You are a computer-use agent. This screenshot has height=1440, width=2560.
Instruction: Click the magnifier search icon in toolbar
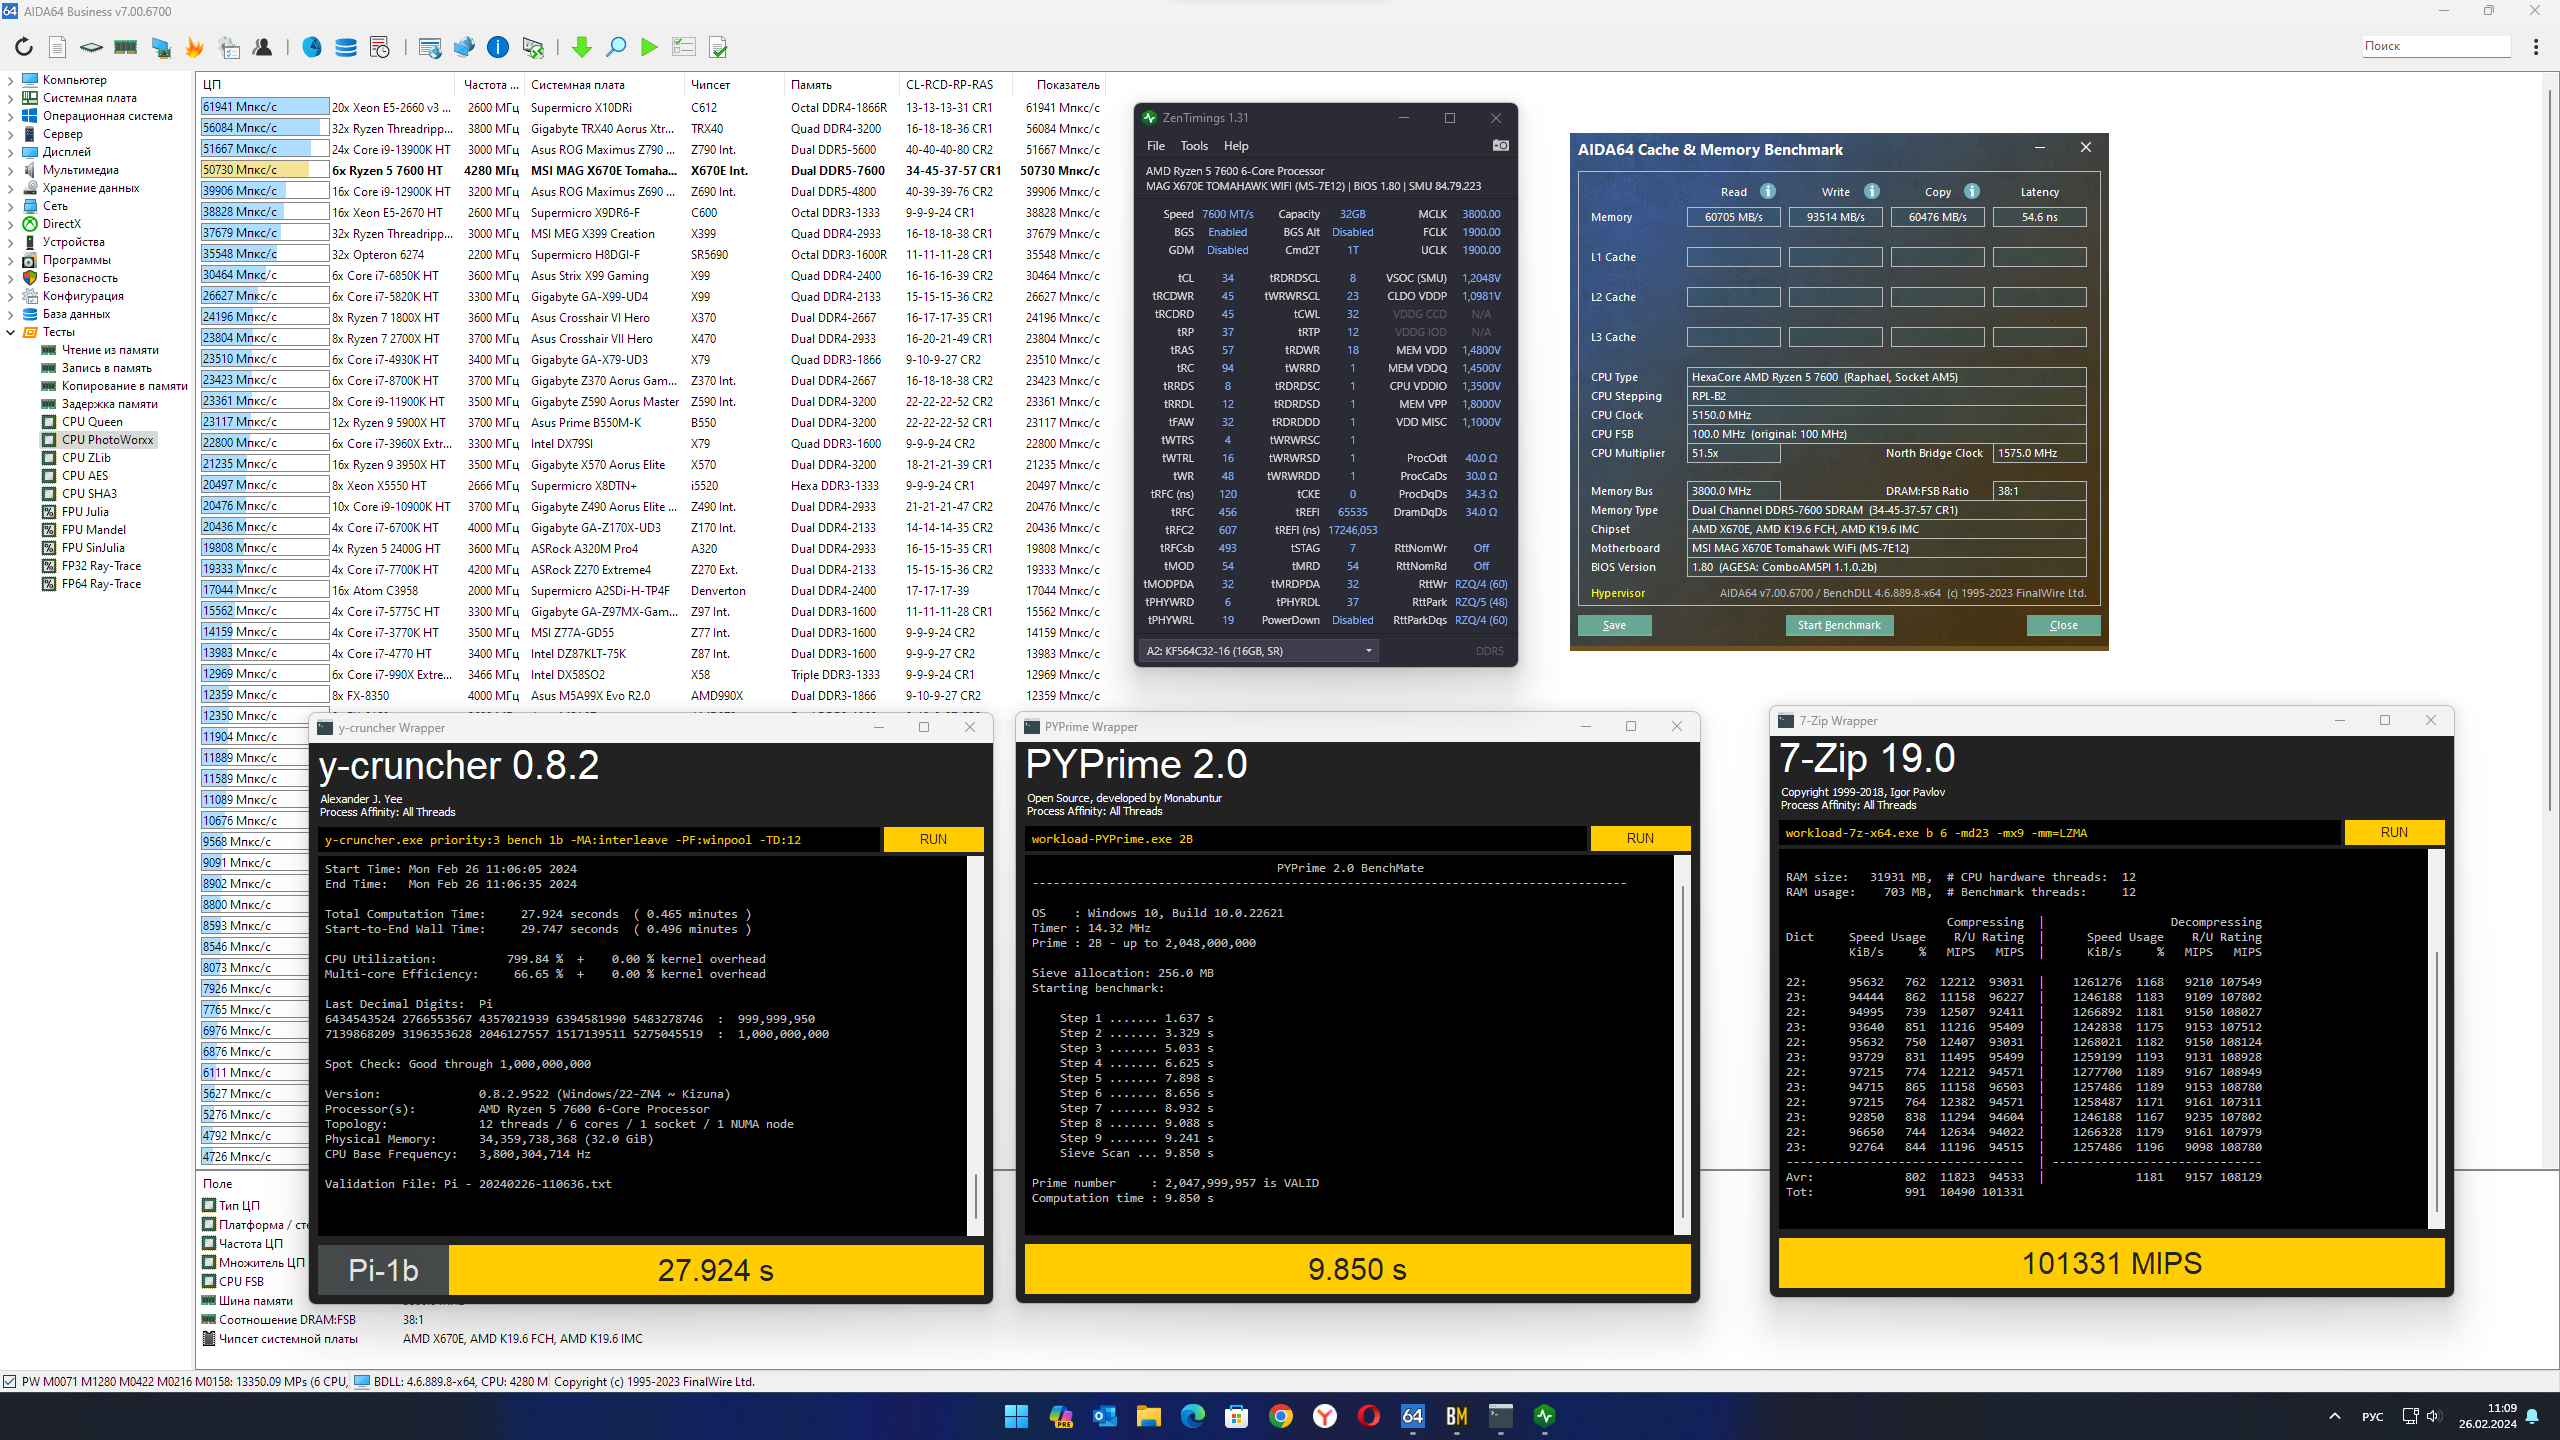(616, 47)
